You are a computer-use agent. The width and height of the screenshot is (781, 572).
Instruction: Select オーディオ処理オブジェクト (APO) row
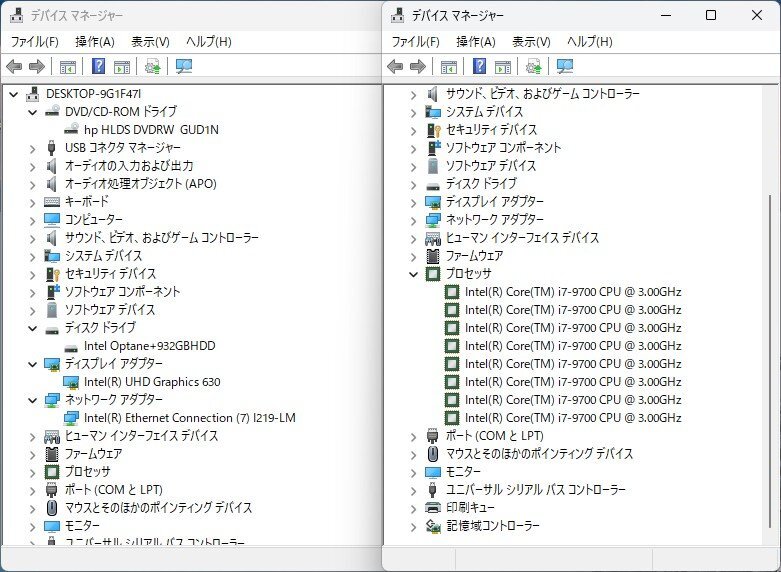(140, 184)
